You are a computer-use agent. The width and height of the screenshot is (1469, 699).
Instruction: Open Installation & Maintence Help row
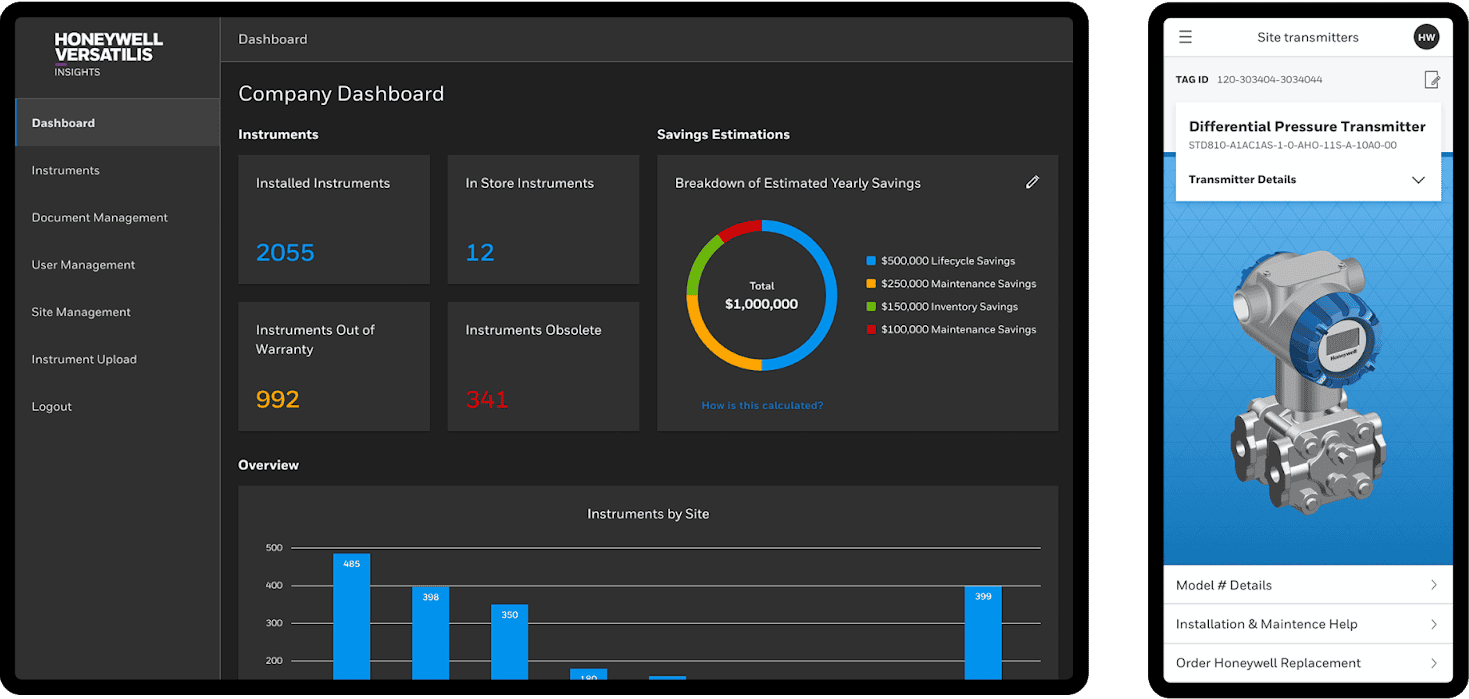coord(1307,624)
